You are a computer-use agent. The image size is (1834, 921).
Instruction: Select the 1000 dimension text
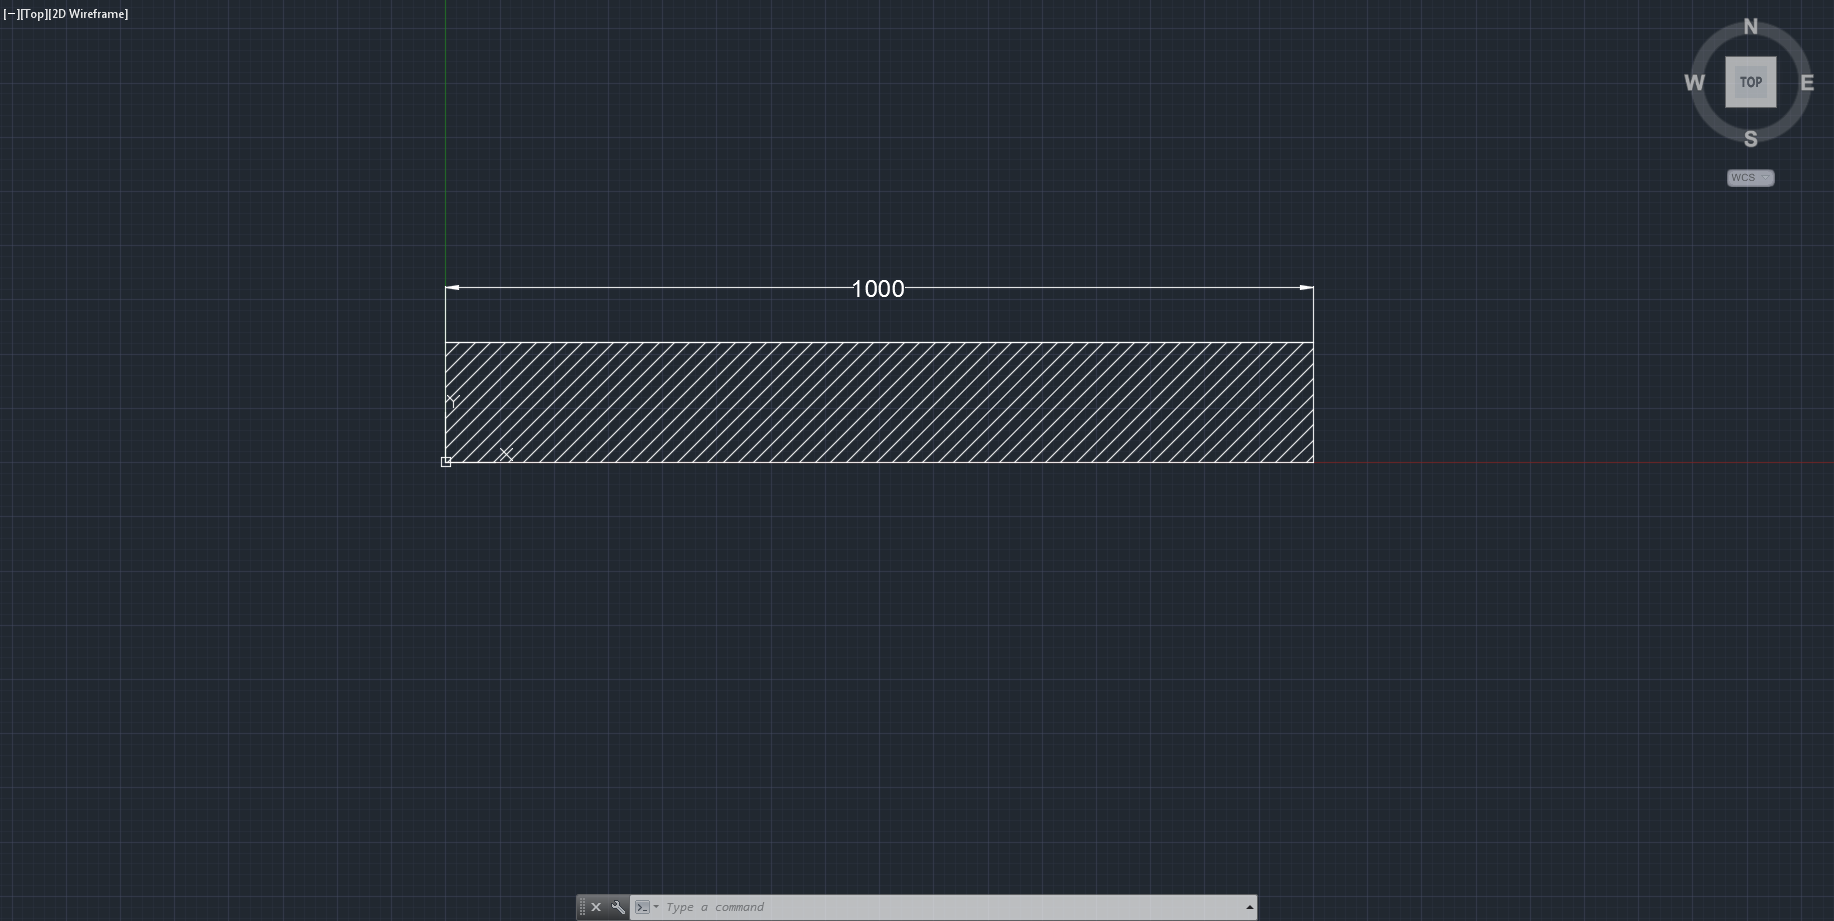(878, 289)
